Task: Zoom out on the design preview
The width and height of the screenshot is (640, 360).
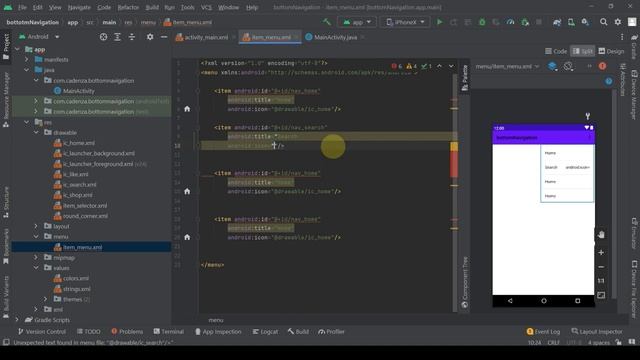Action: coord(601,267)
